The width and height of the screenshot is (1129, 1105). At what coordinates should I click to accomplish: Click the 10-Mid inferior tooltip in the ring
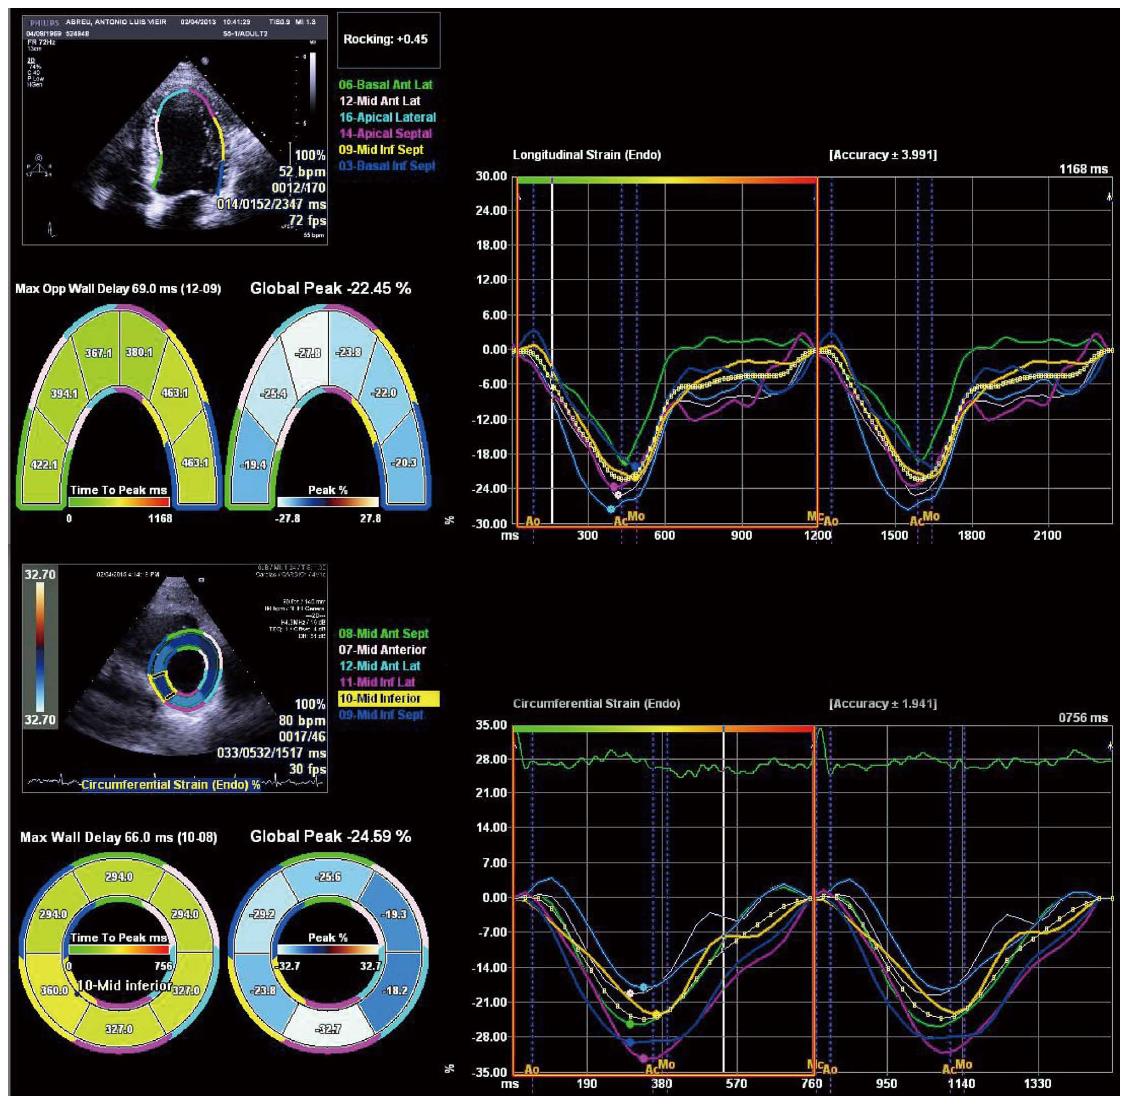(124, 986)
